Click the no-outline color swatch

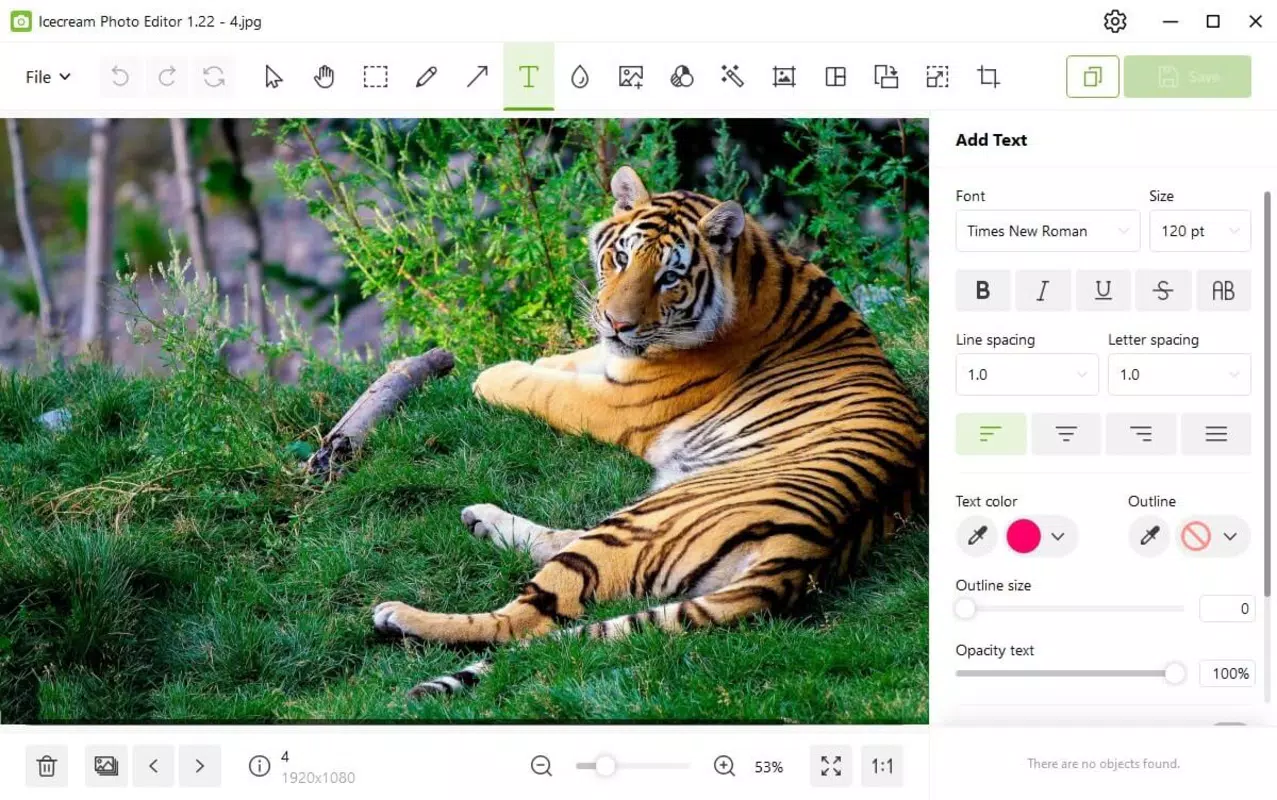pos(1196,537)
